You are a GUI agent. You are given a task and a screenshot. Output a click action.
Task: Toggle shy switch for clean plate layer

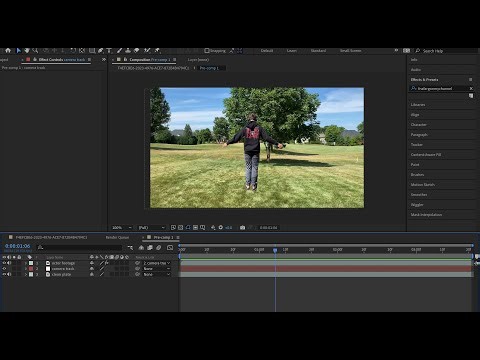coord(92,274)
